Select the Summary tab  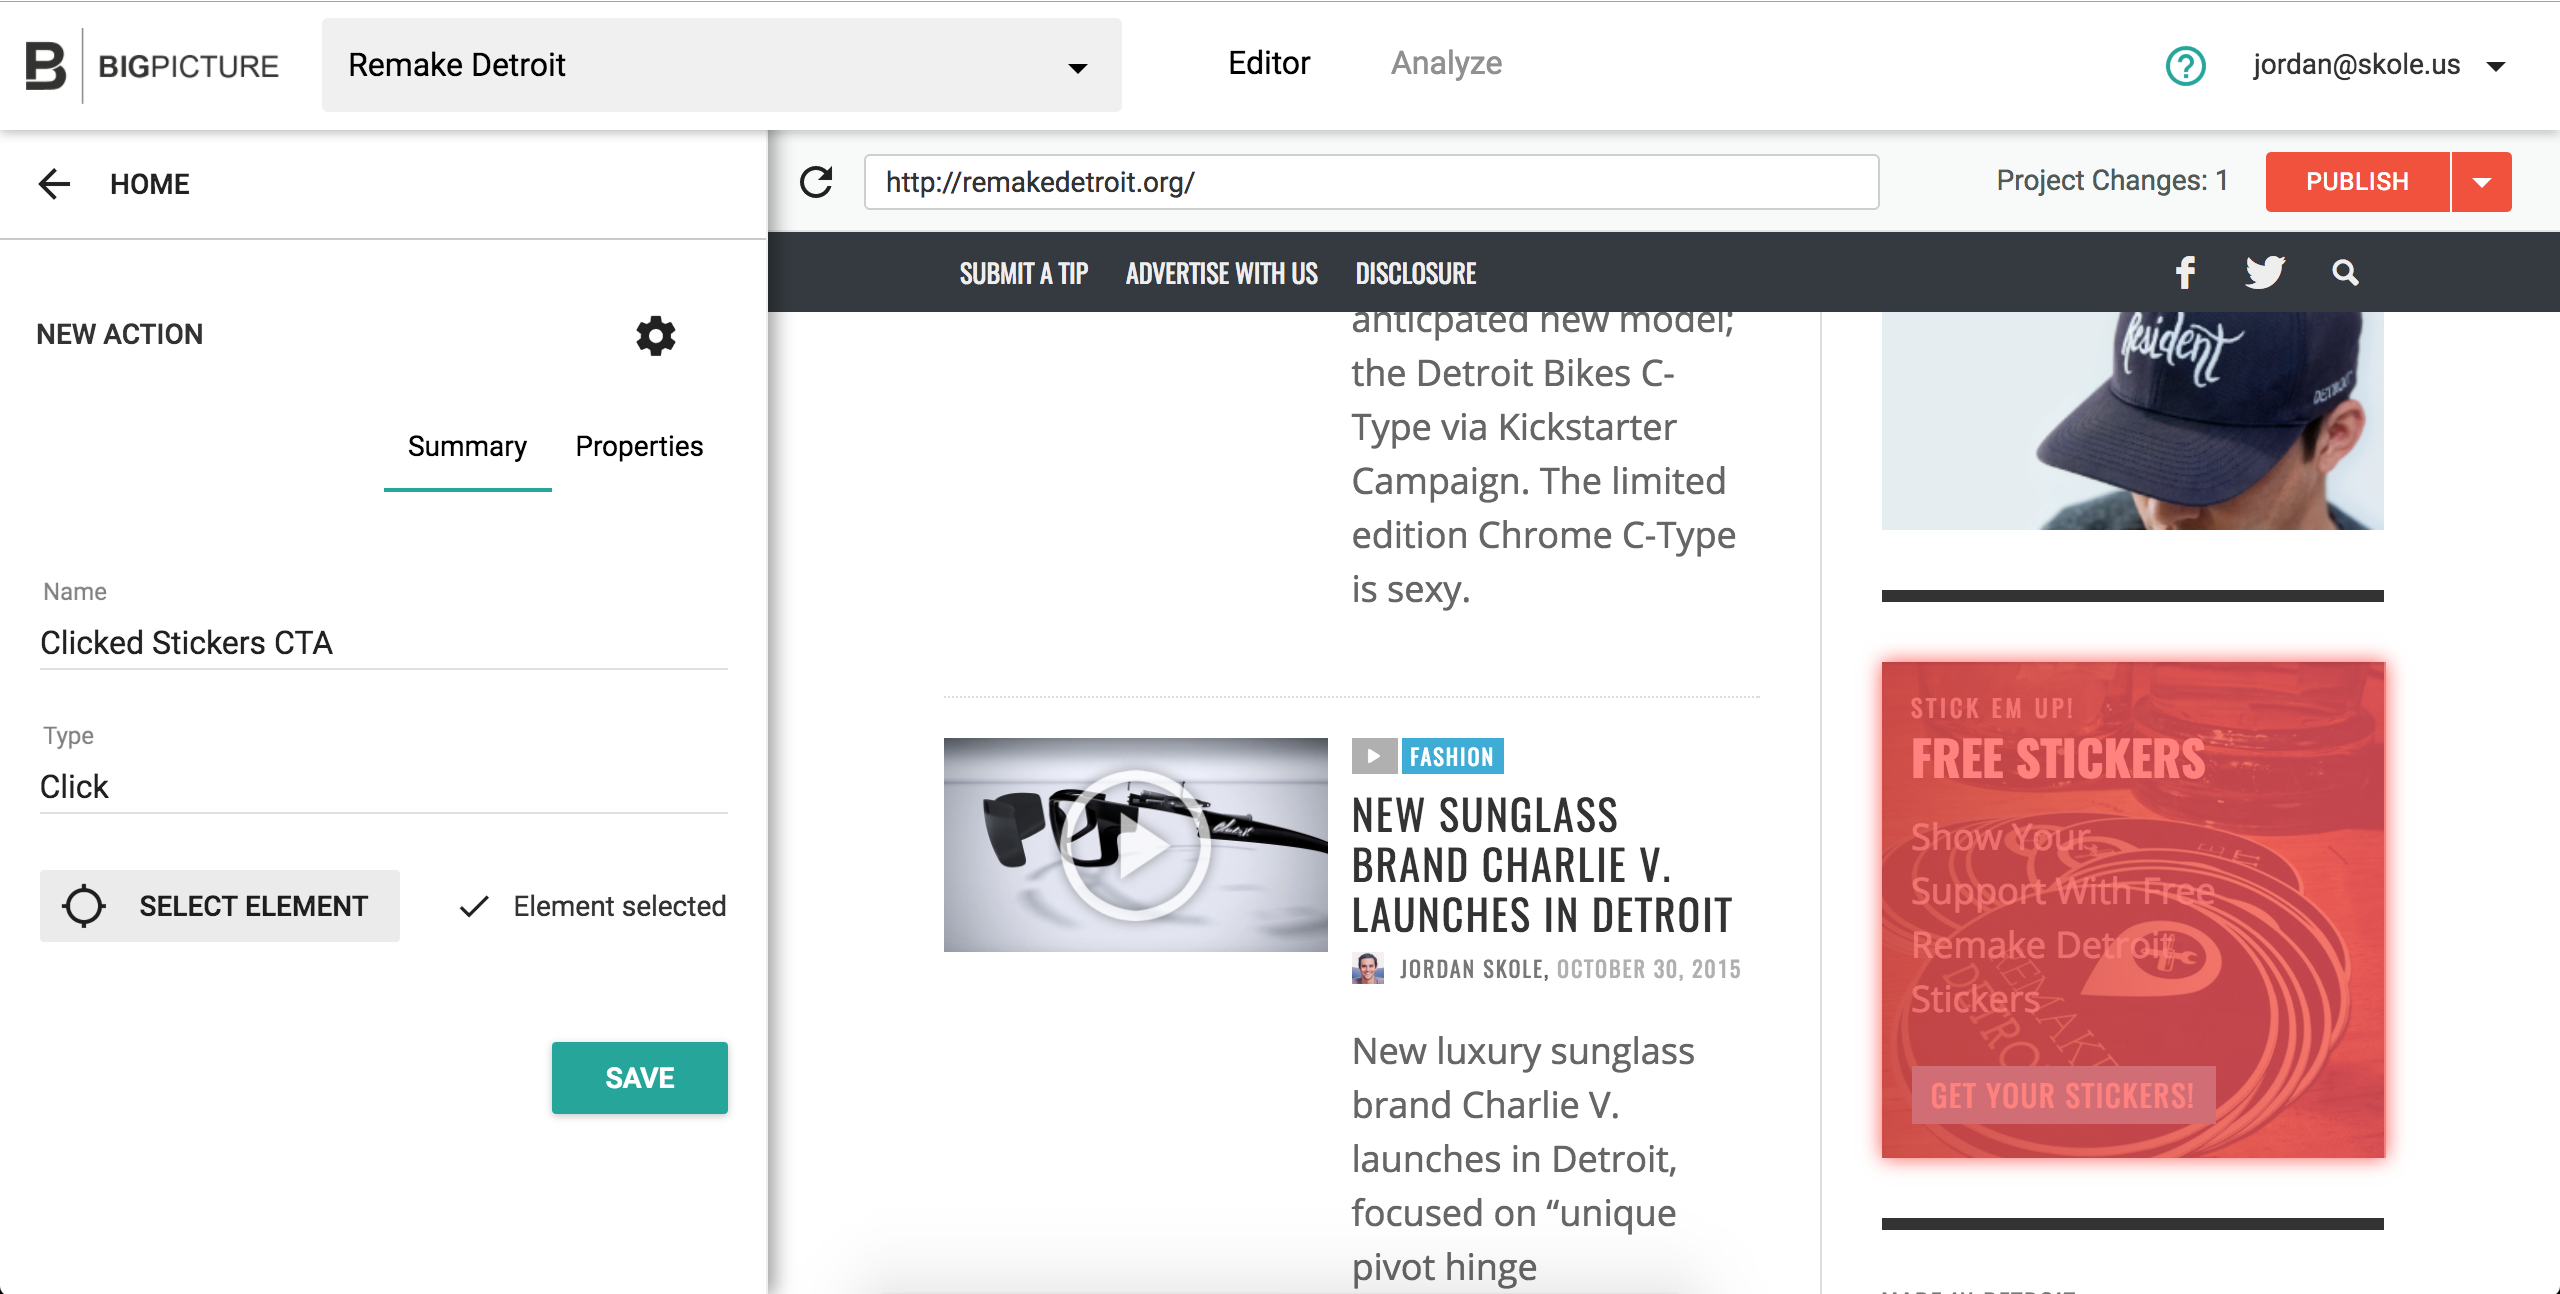467,446
